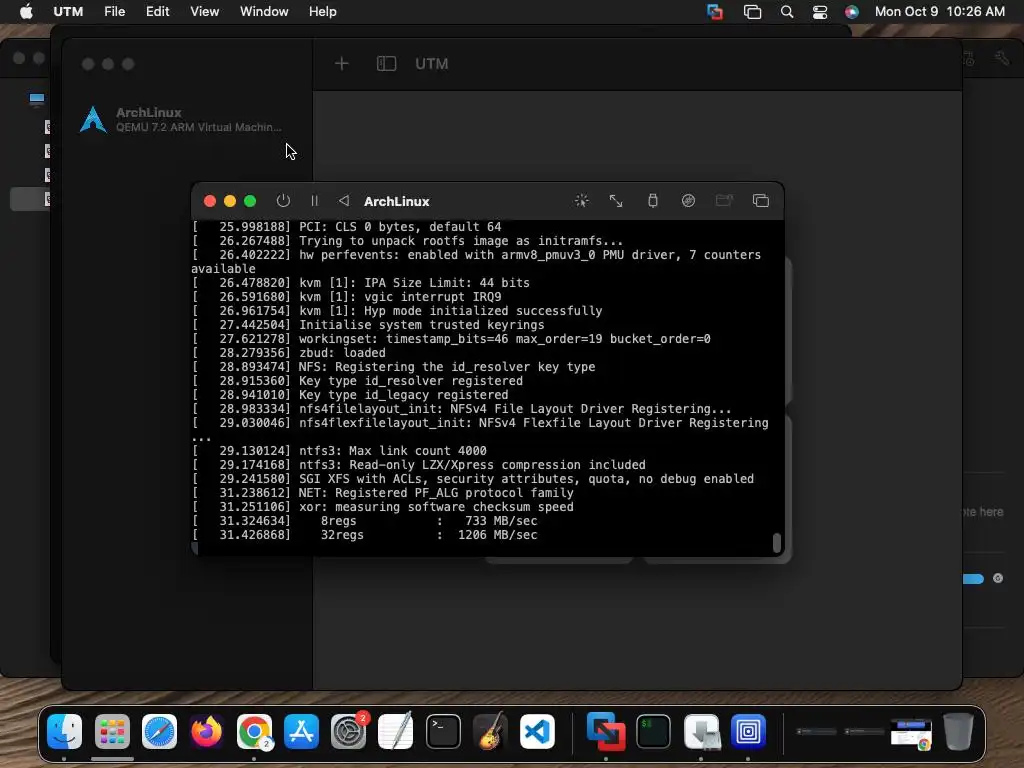Open System Settings from the Dock
This screenshot has width=1024, height=768.
tap(349, 731)
